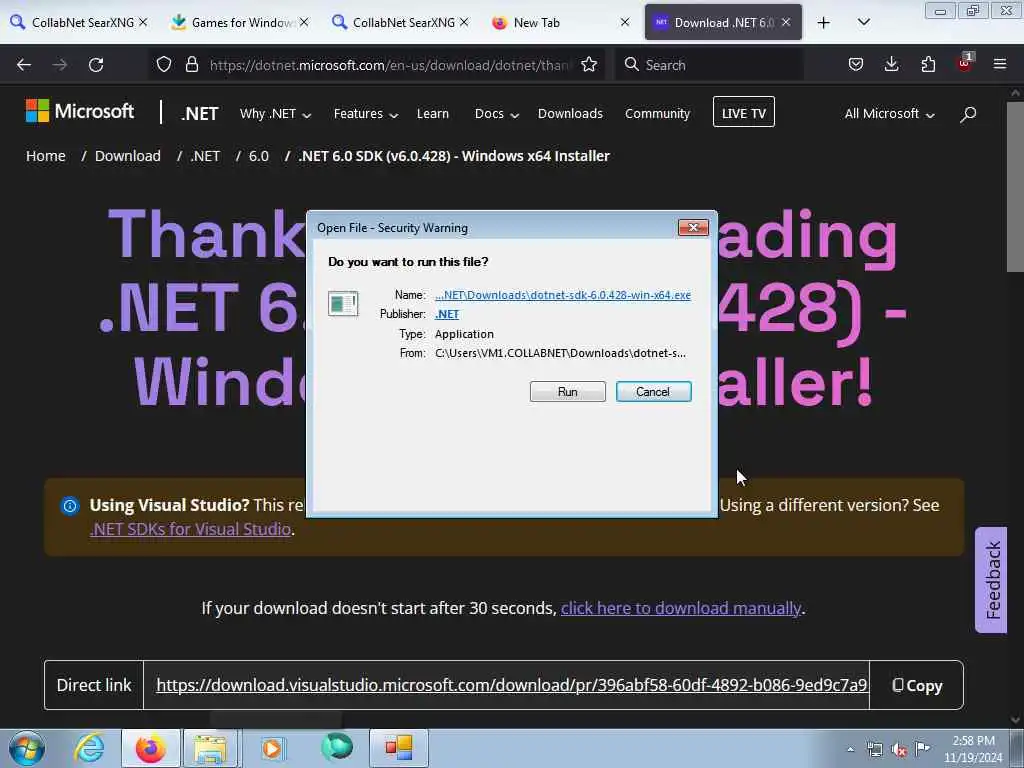Click the padlock site security icon

191,65
